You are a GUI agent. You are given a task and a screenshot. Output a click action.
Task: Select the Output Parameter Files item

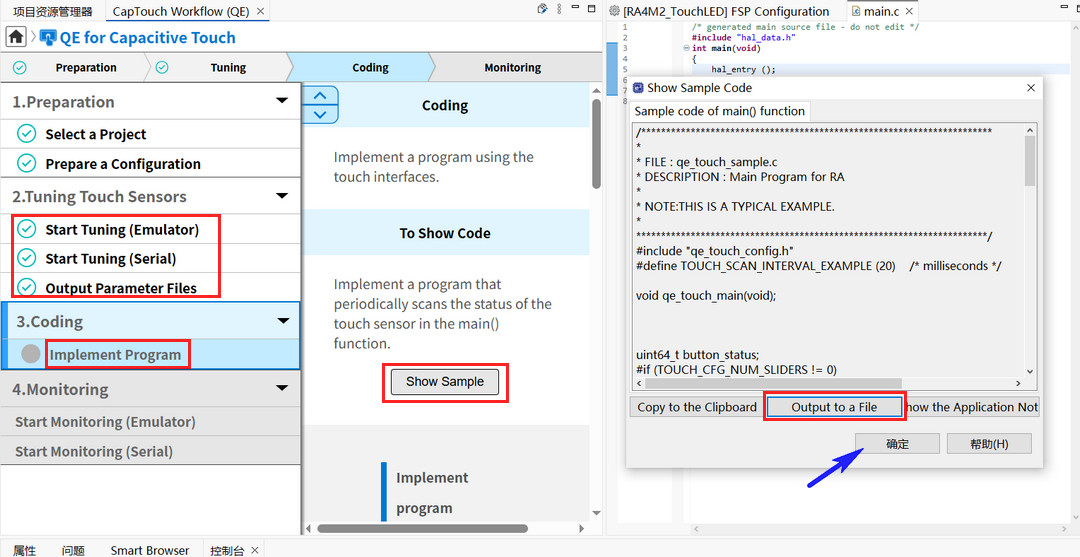coord(151,288)
